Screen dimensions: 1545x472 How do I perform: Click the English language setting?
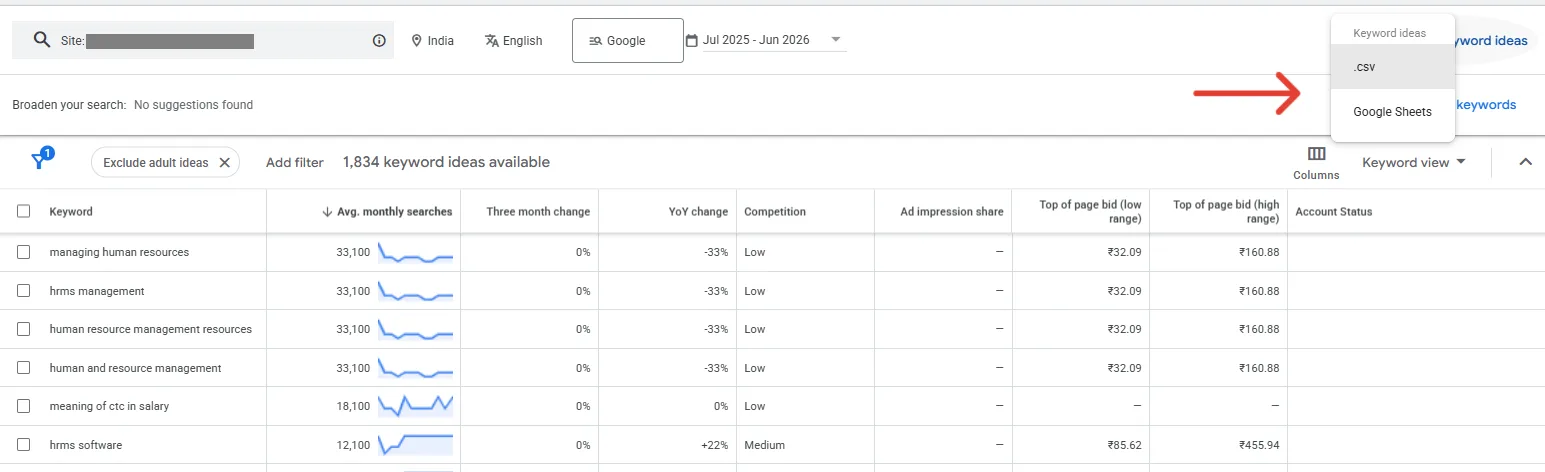[x=514, y=41]
